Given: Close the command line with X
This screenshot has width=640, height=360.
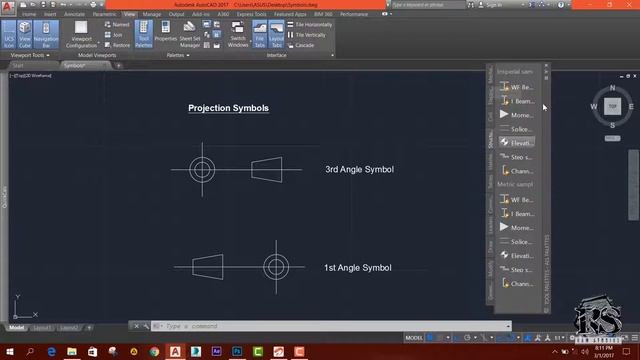Looking at the screenshot, I should (x=136, y=326).
